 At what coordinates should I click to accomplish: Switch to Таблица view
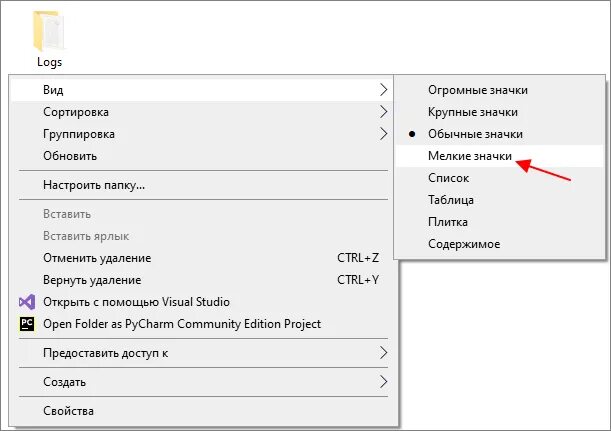coord(452,200)
